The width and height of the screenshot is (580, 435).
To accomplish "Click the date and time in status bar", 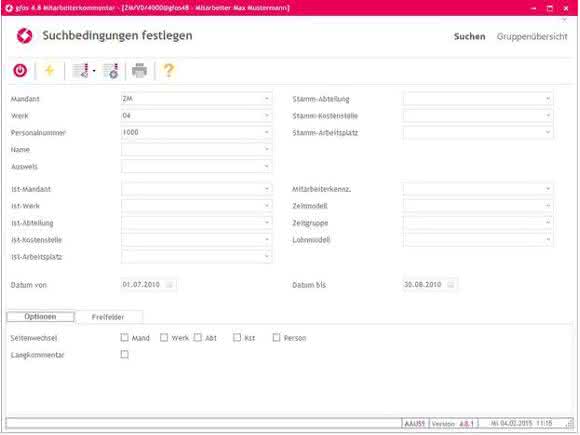I will click(521, 423).
